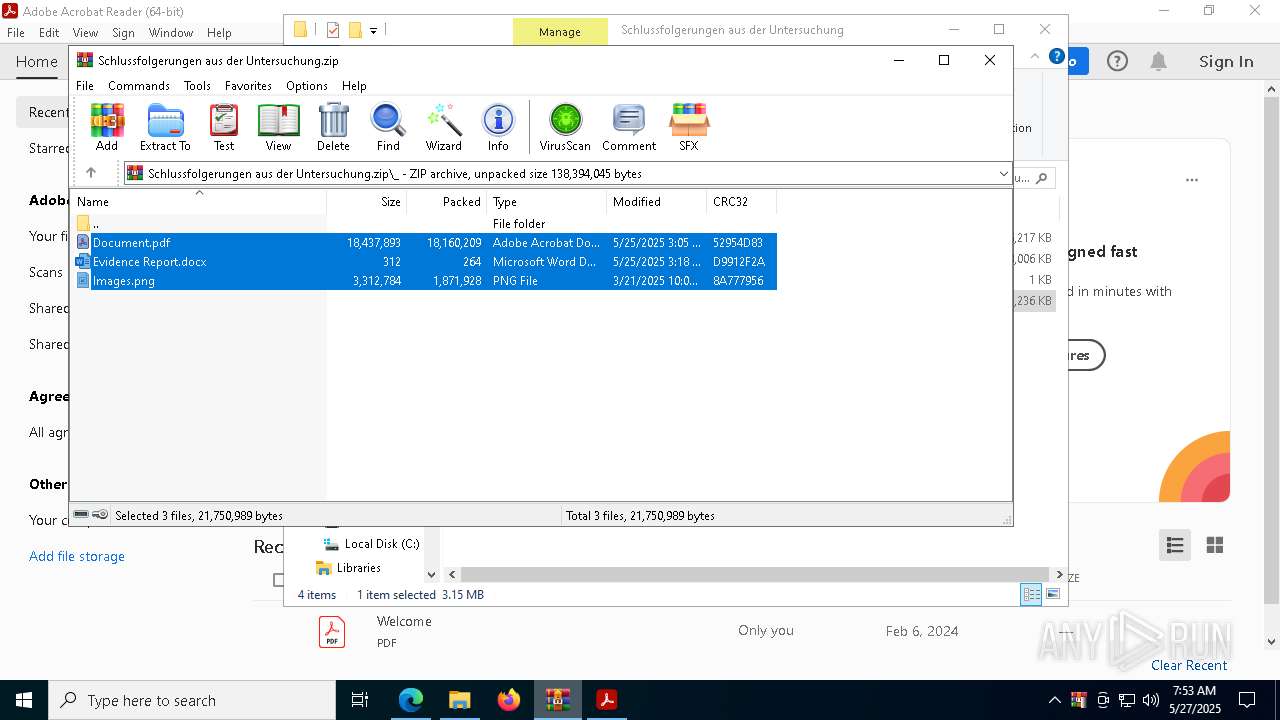The height and width of the screenshot is (720, 1280).
Task: Click Acrobat Home tab
Action: coord(37,62)
